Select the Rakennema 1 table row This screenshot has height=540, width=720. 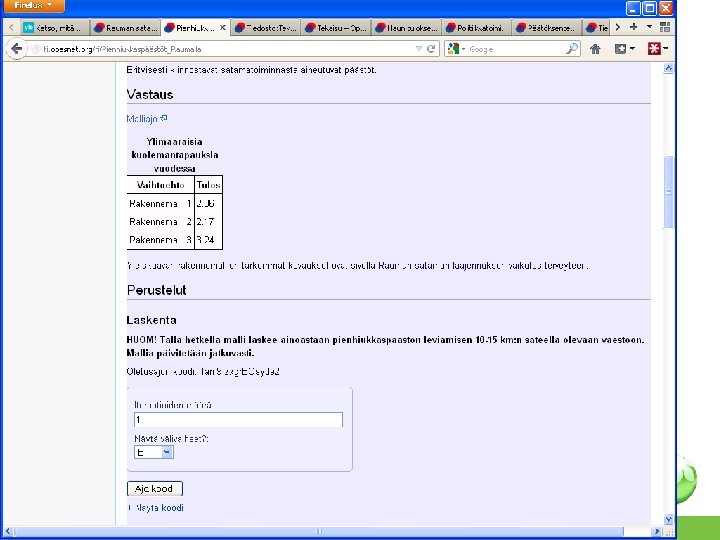(174, 203)
